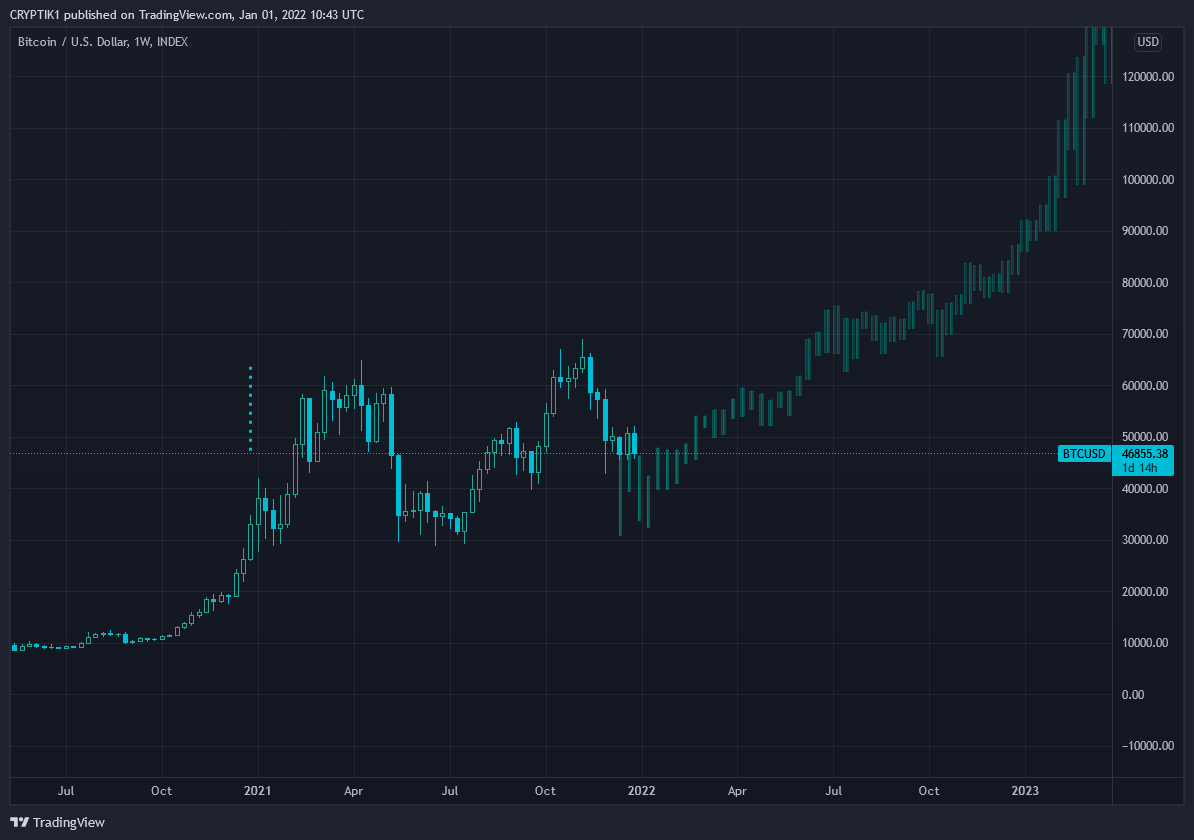
Task: Select the current price value 46855.38
Action: 1145,454
